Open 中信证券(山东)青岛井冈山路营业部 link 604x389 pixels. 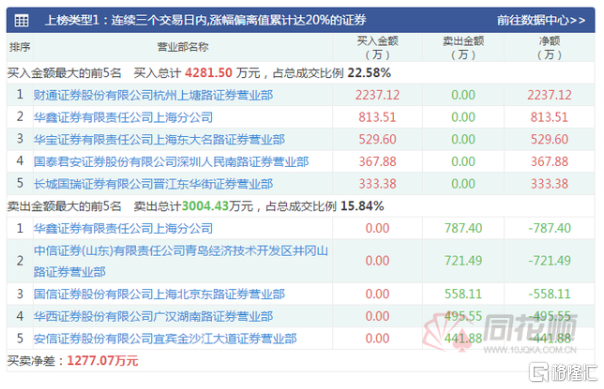point(181,261)
